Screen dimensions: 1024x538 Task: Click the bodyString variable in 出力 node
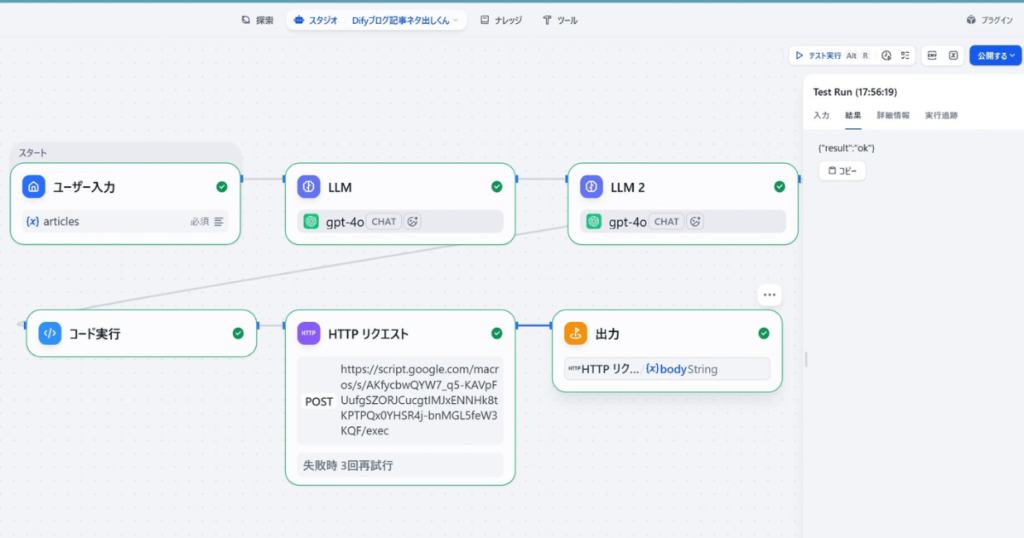click(682, 370)
